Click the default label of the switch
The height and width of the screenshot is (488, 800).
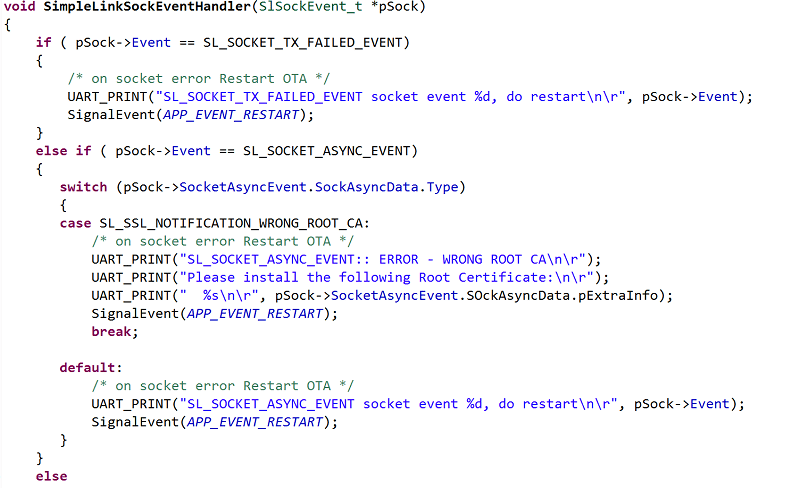click(x=90, y=367)
